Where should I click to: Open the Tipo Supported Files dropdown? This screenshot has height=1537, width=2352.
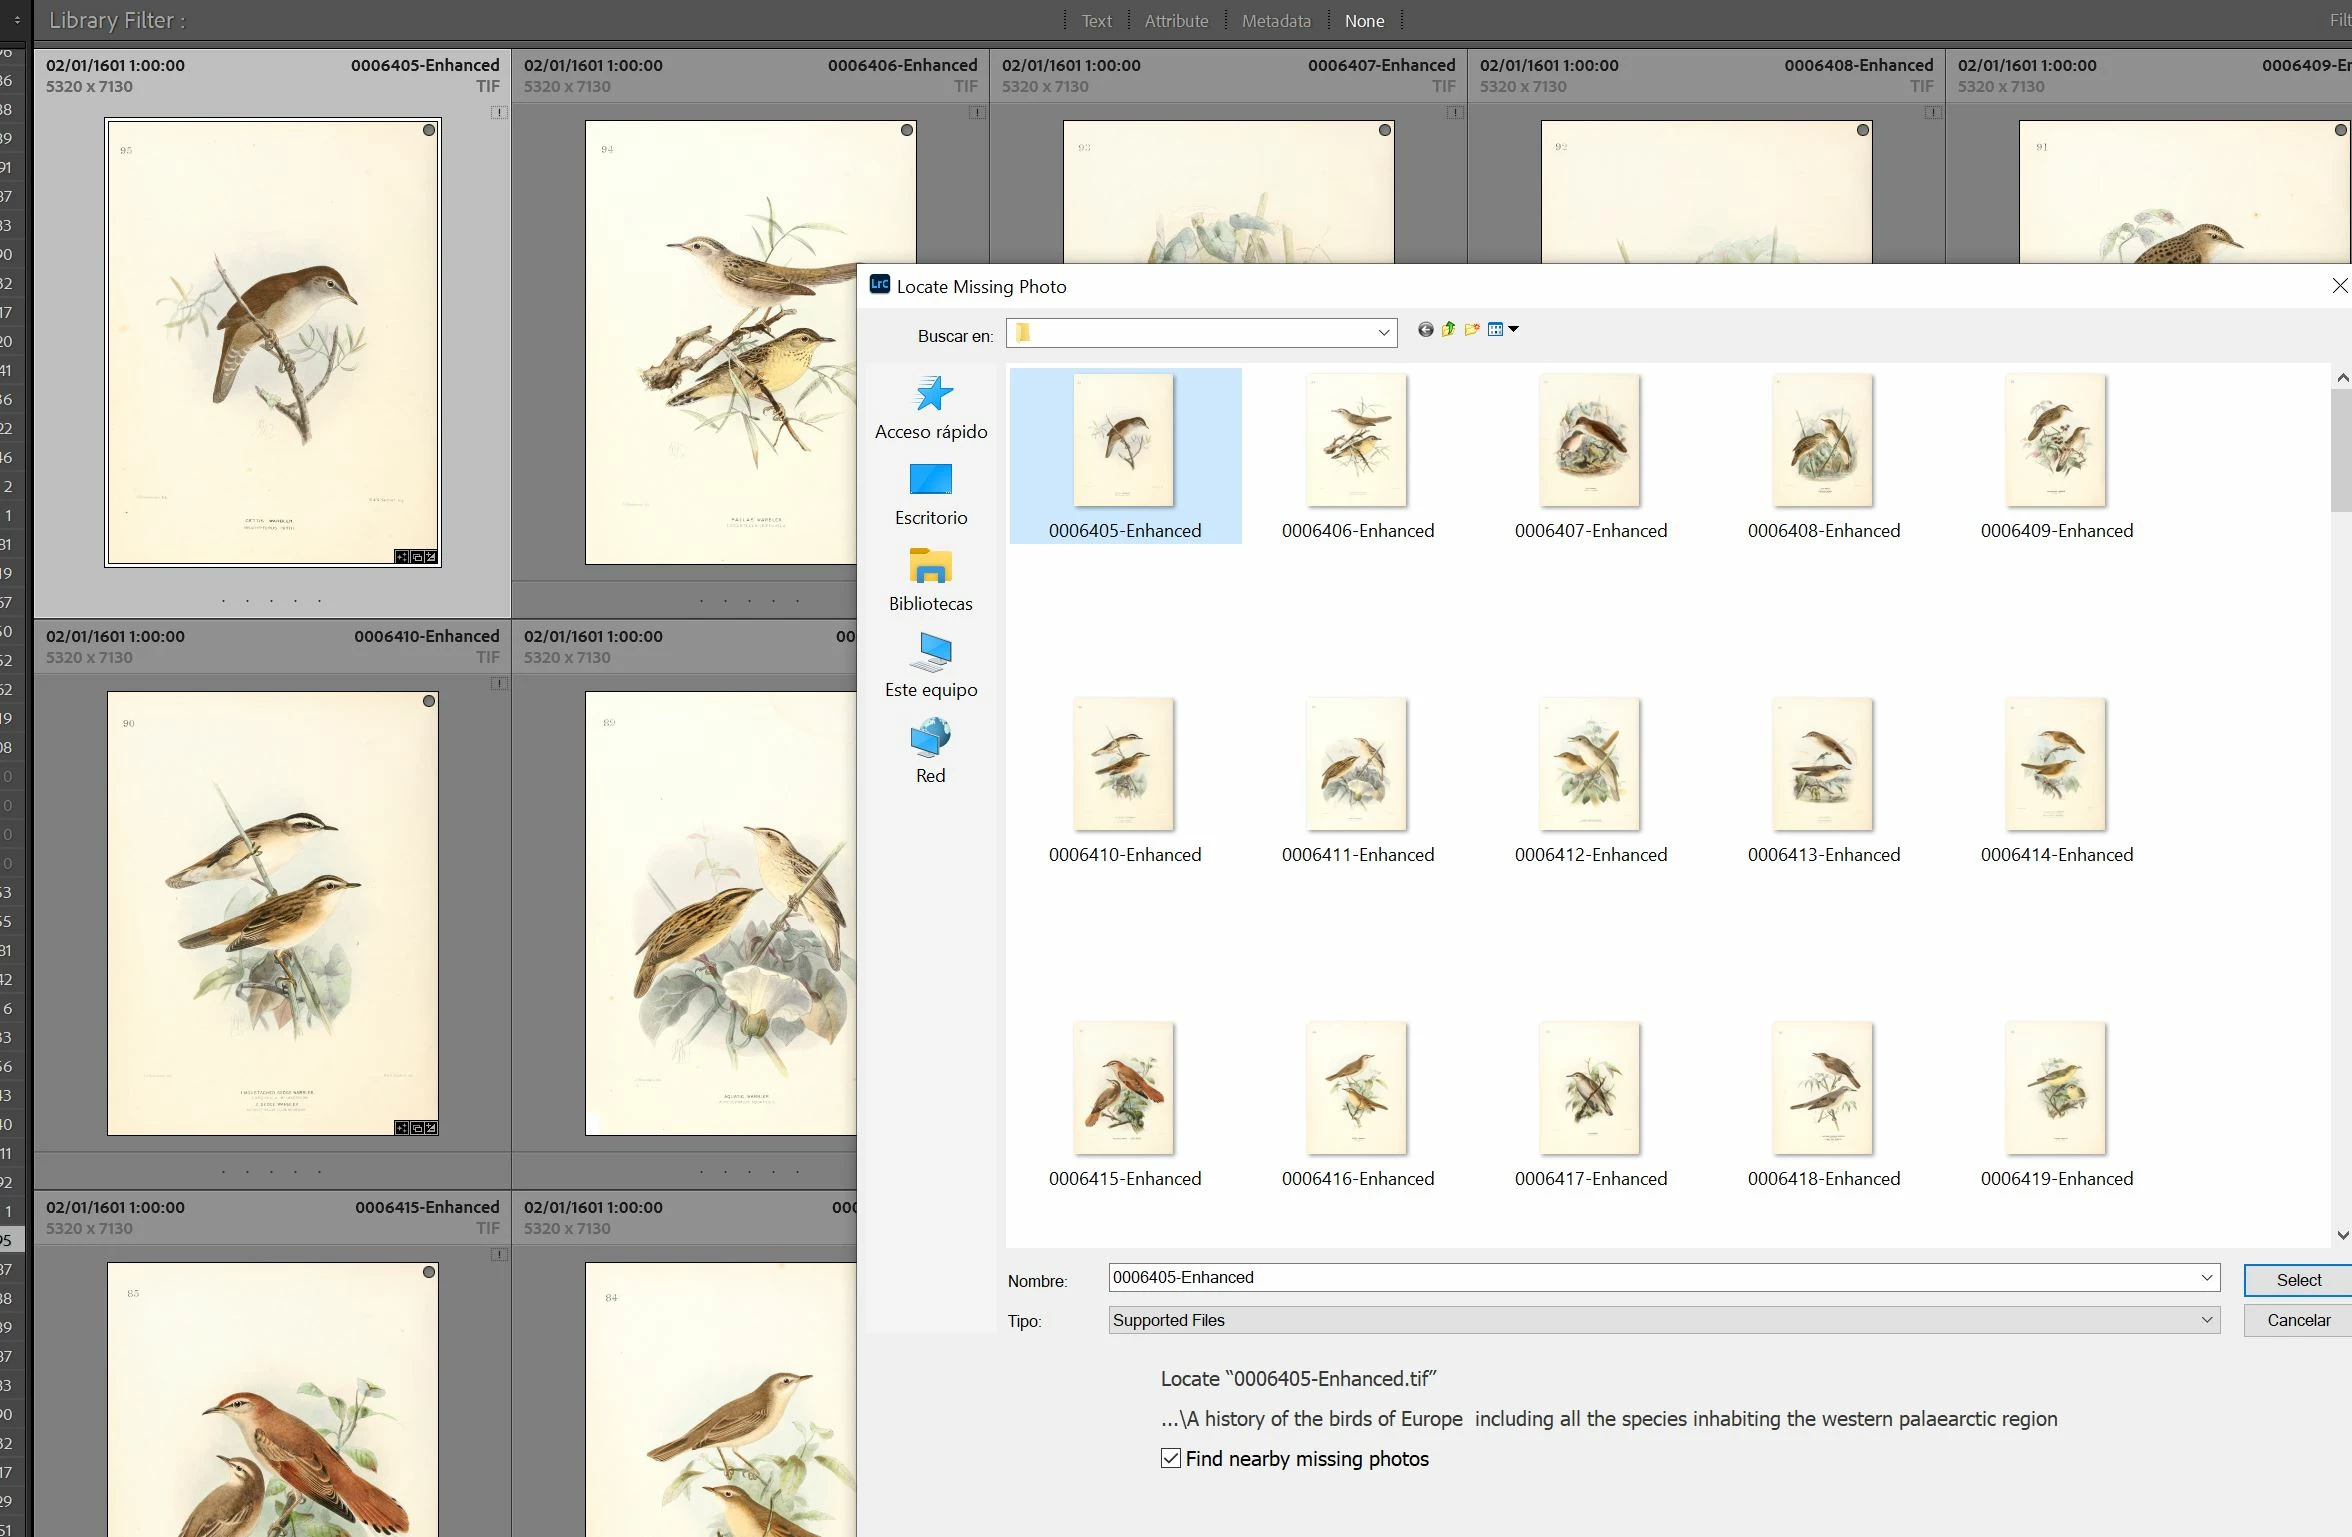2206,1320
